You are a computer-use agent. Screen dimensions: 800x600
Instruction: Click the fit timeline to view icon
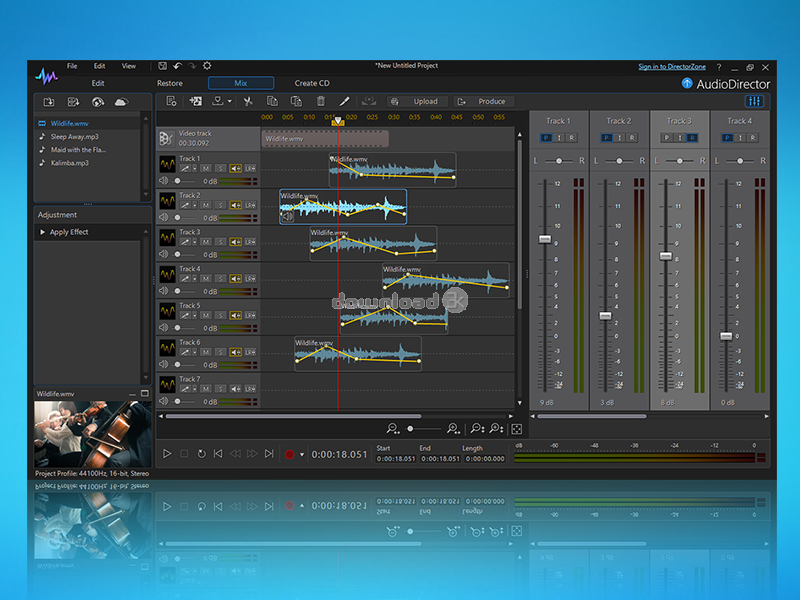click(516, 429)
